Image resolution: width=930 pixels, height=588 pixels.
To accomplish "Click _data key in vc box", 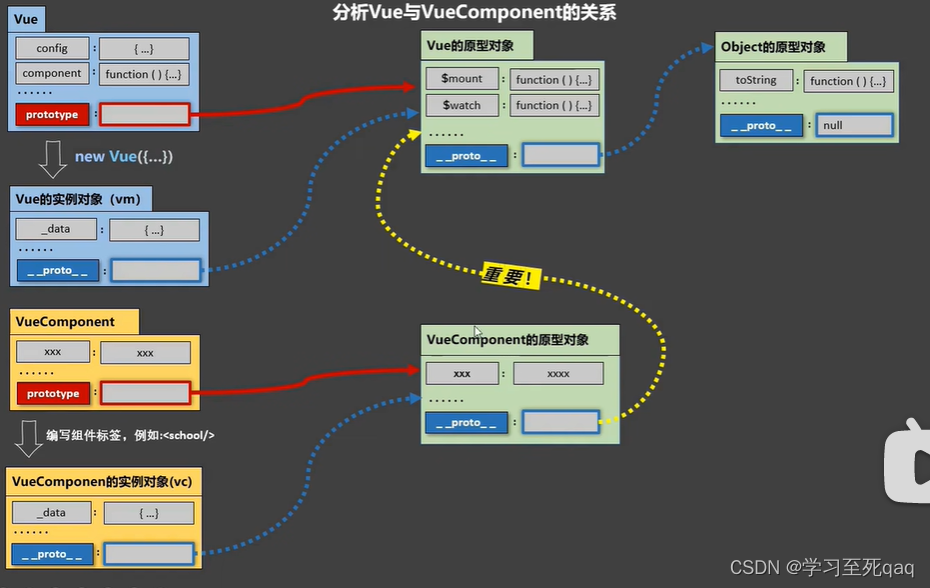I will click(x=52, y=513).
